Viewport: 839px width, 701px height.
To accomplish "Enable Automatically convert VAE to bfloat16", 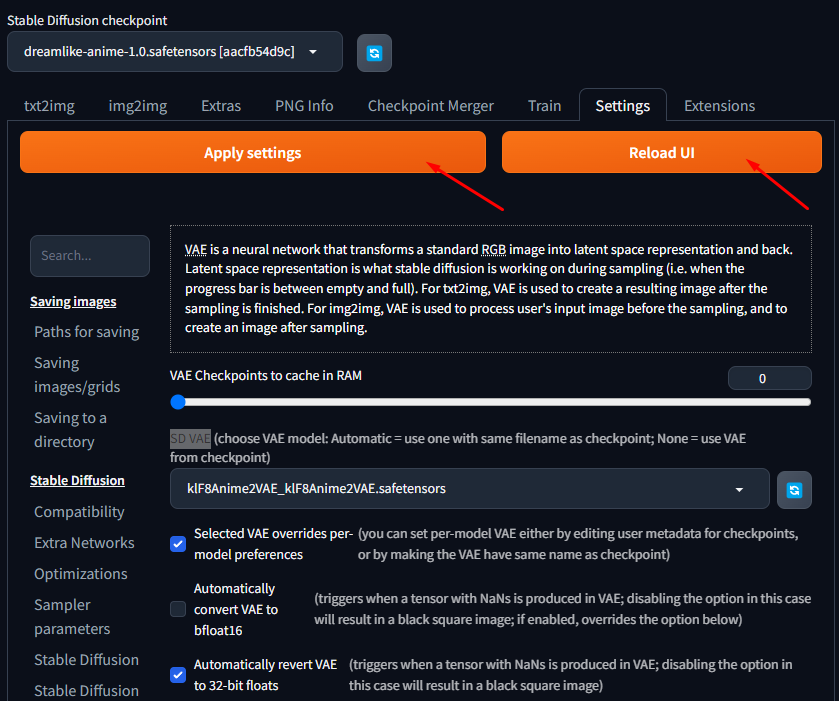I will coord(178,609).
